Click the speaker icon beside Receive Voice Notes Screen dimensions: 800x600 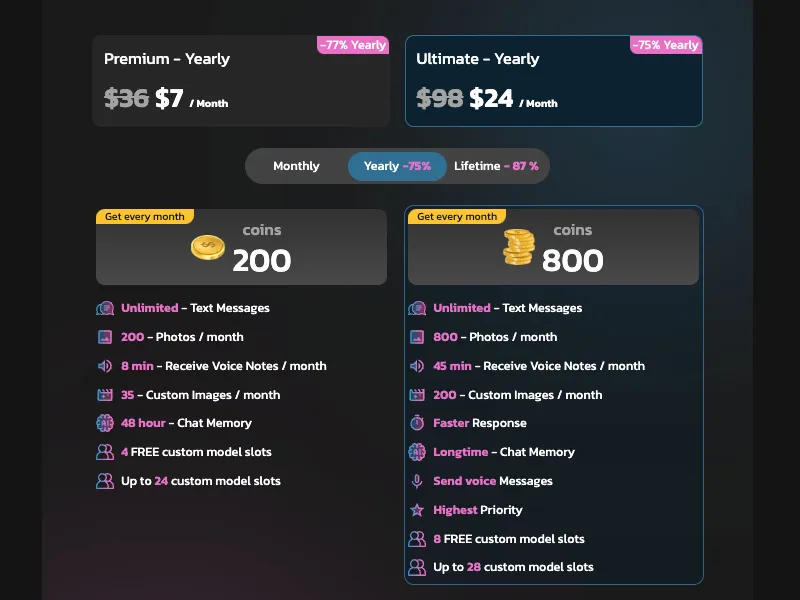pos(104,366)
